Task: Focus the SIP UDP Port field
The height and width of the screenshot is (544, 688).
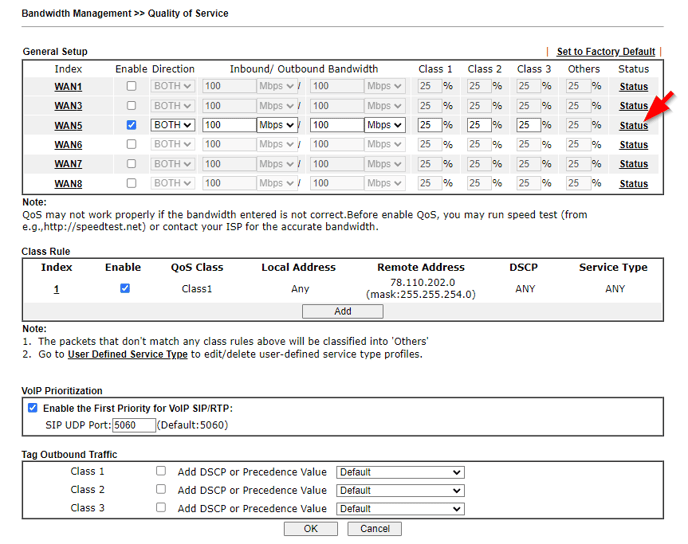Action: [x=134, y=425]
